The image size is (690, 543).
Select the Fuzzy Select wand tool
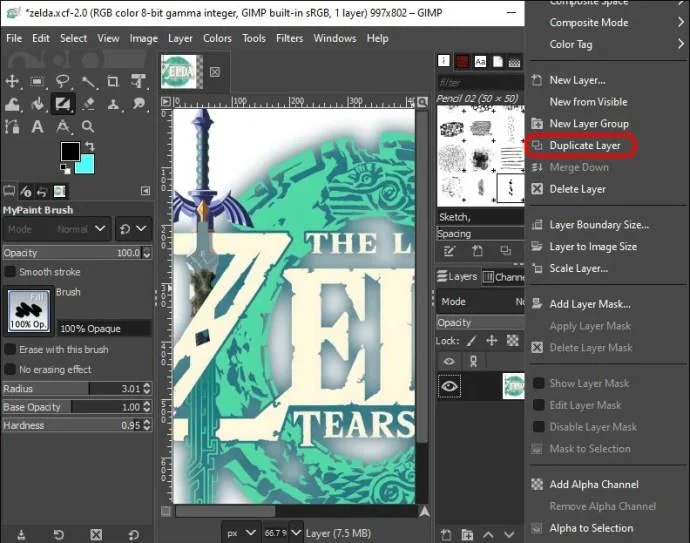88,81
